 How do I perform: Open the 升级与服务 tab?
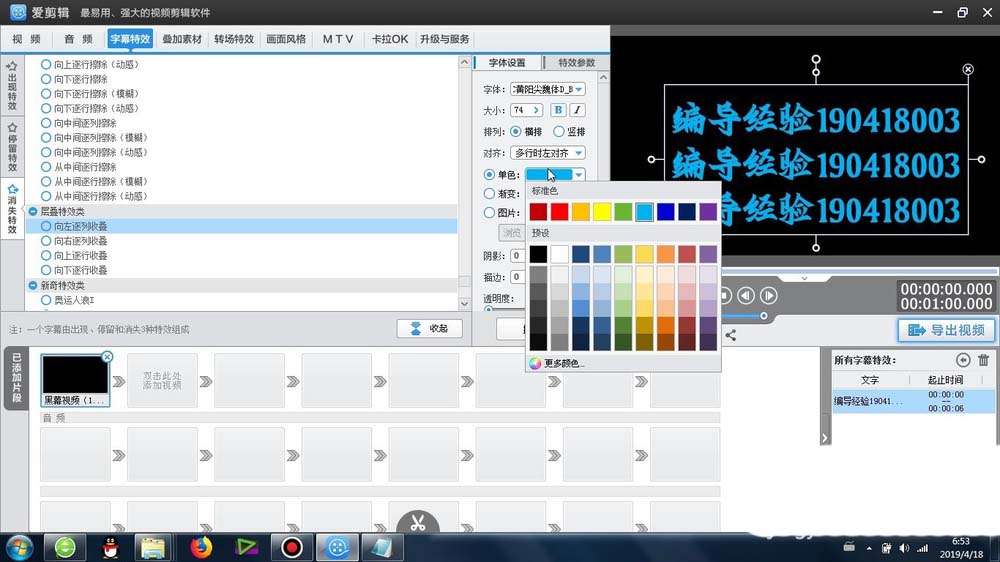tap(445, 39)
